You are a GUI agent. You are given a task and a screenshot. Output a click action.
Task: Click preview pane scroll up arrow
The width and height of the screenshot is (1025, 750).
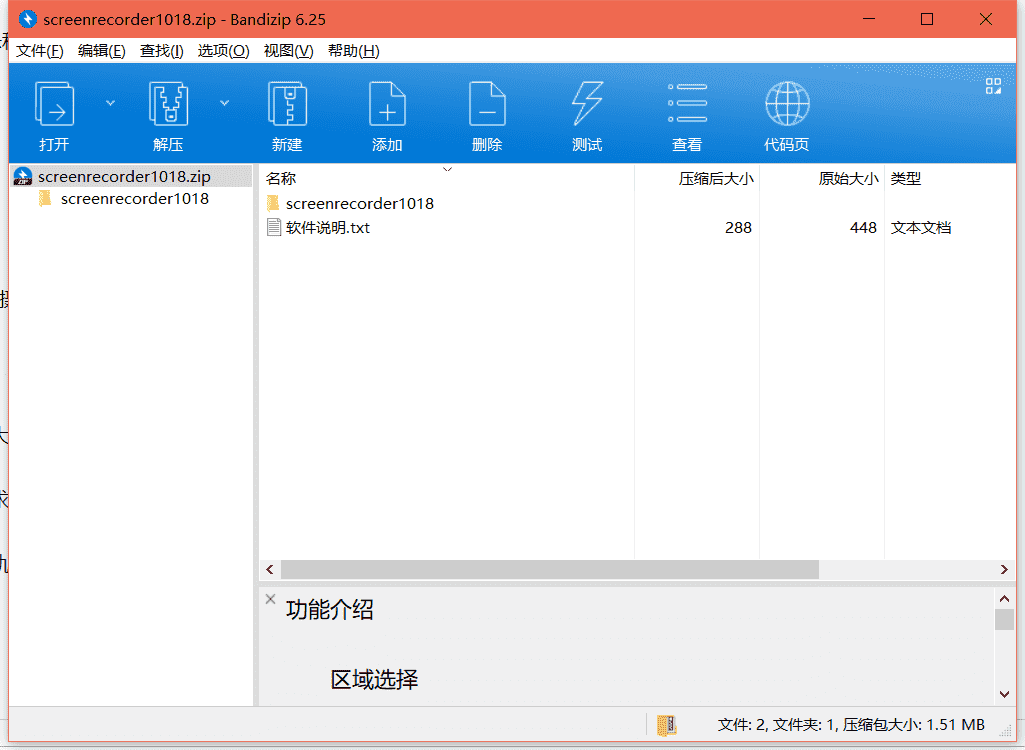coord(1005,598)
